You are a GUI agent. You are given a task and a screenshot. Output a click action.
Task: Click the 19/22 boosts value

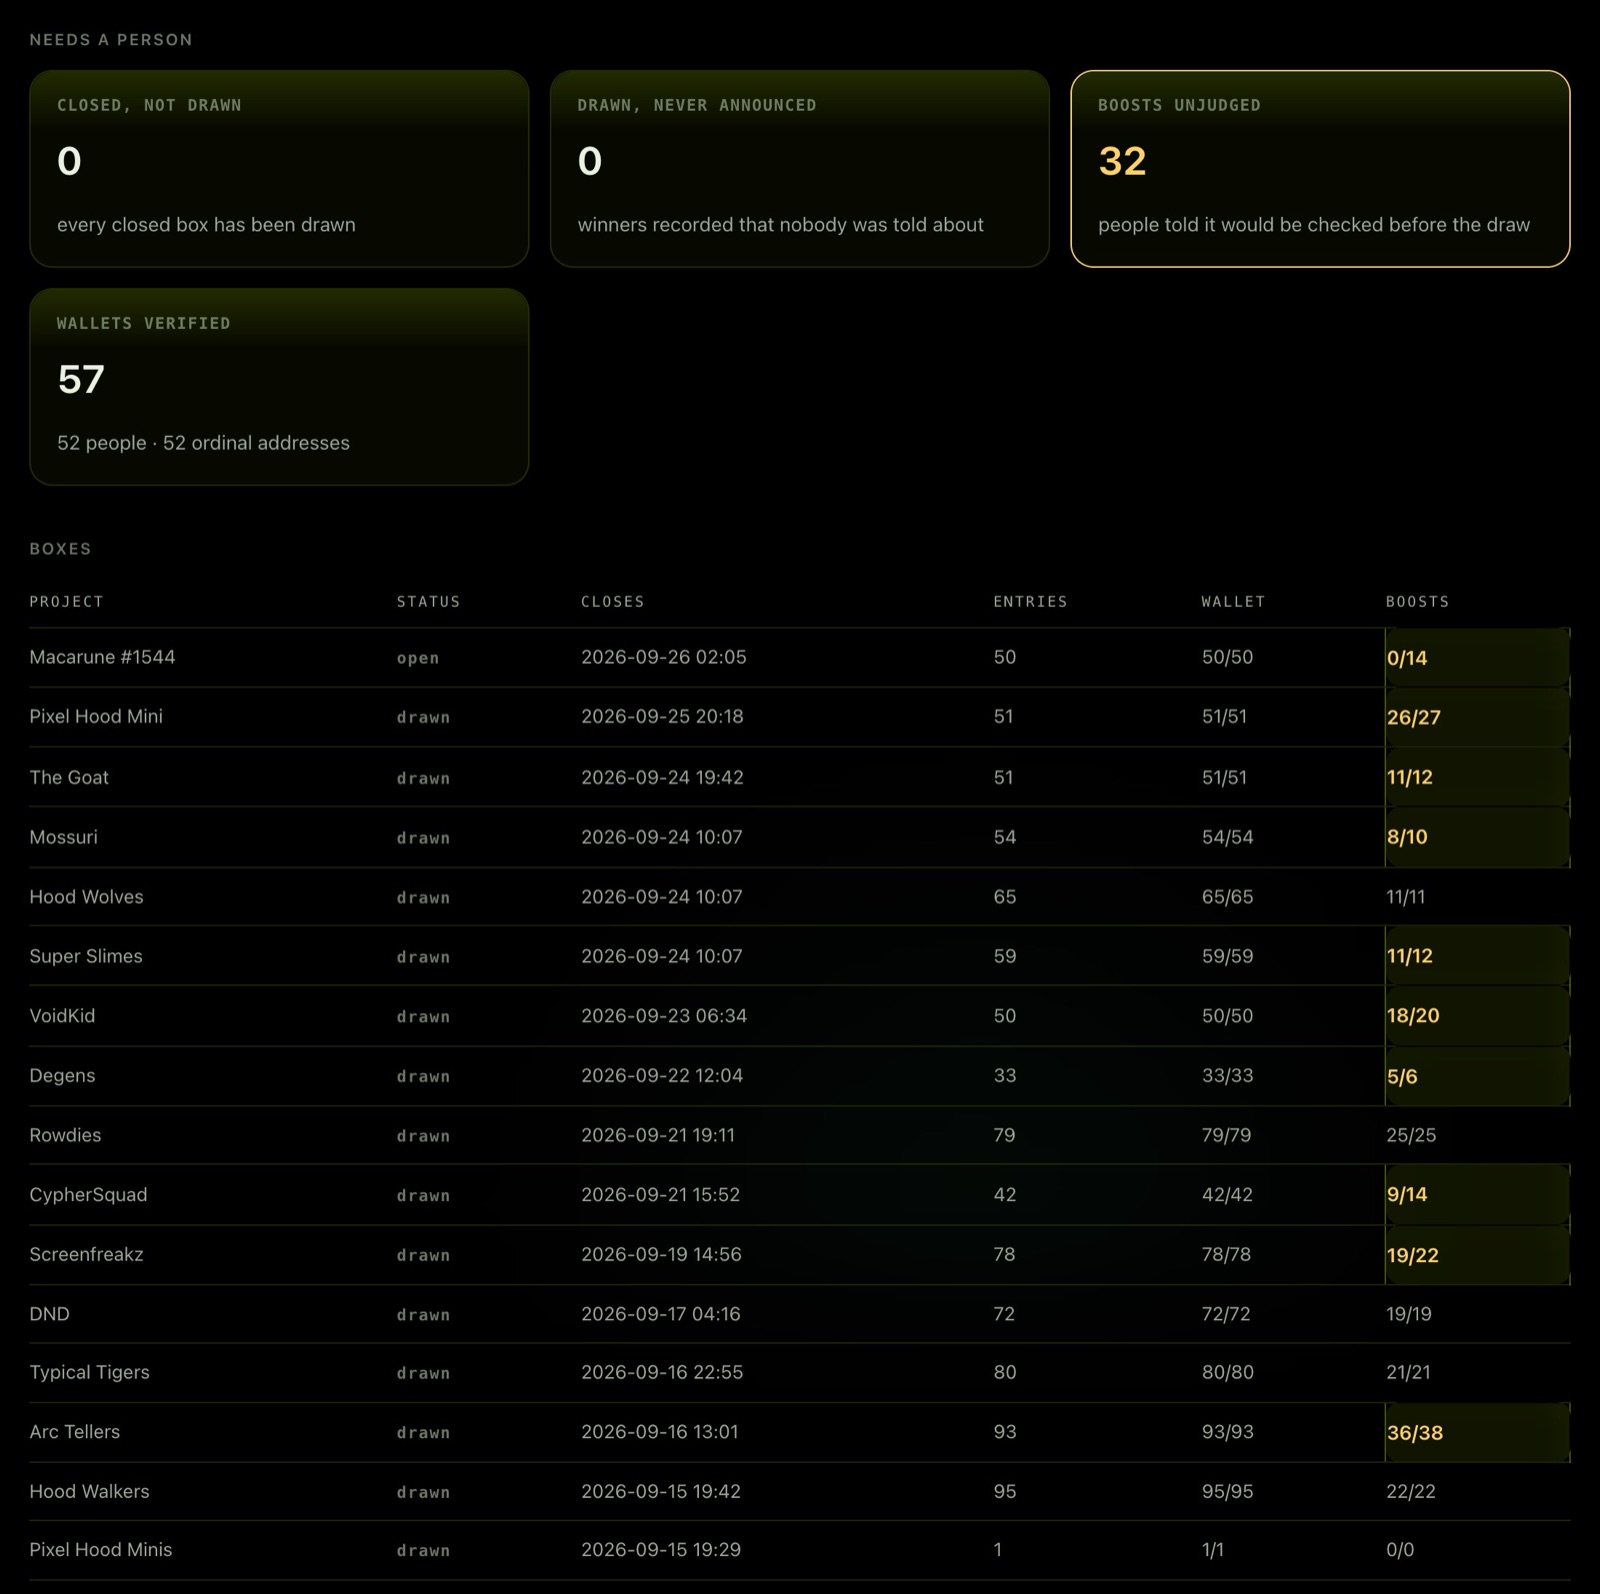(1412, 1255)
